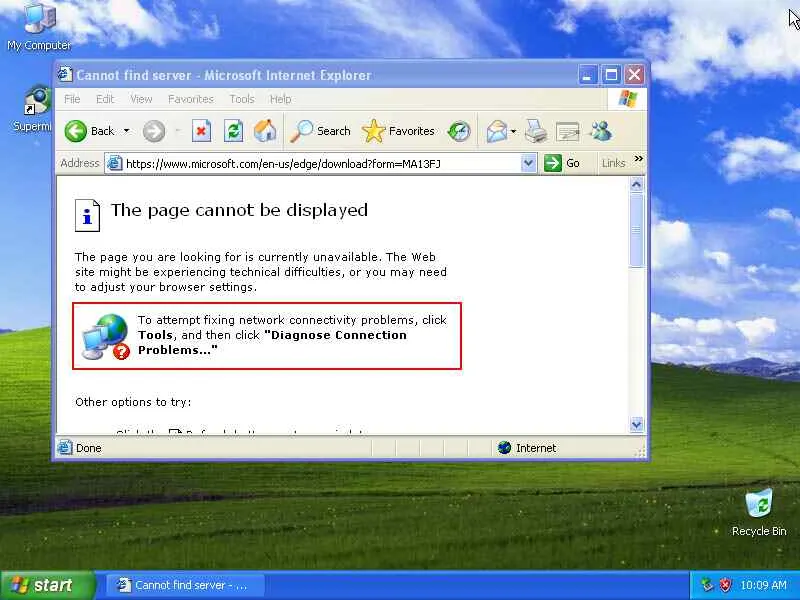
Task: Open the File menu
Action: pyautogui.click(x=72, y=99)
